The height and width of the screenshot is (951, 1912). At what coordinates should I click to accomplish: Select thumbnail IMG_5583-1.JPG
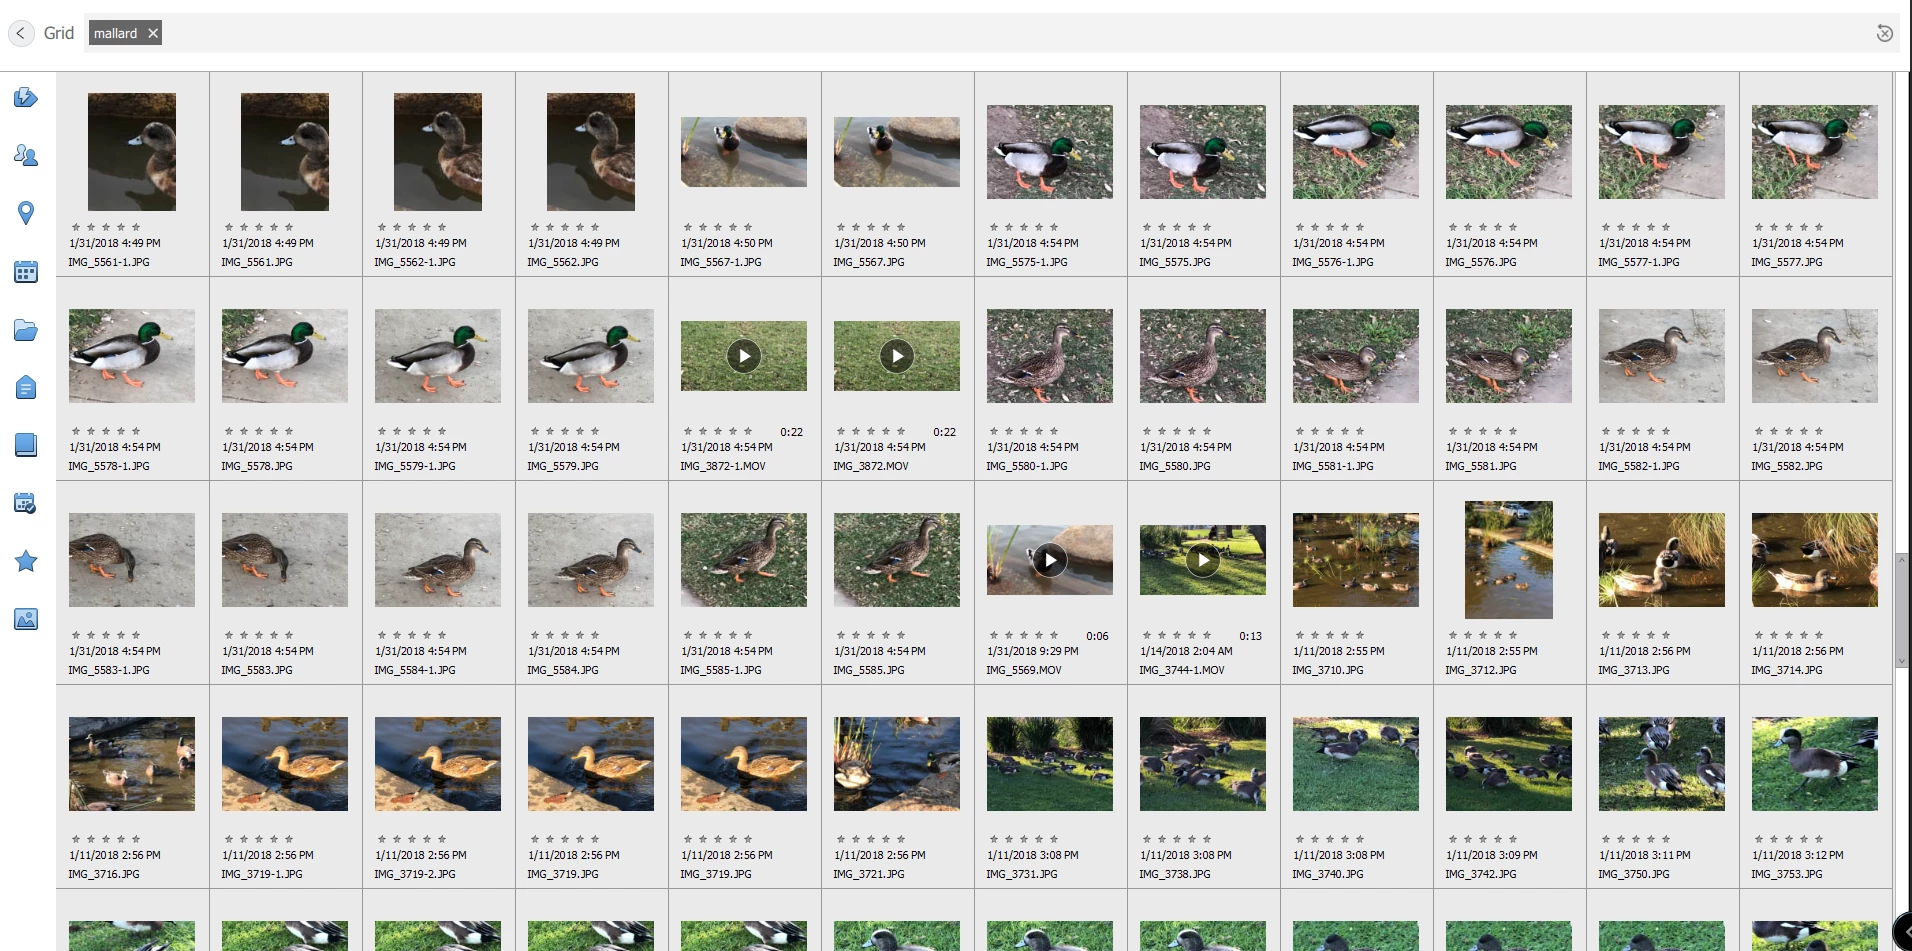pos(132,560)
